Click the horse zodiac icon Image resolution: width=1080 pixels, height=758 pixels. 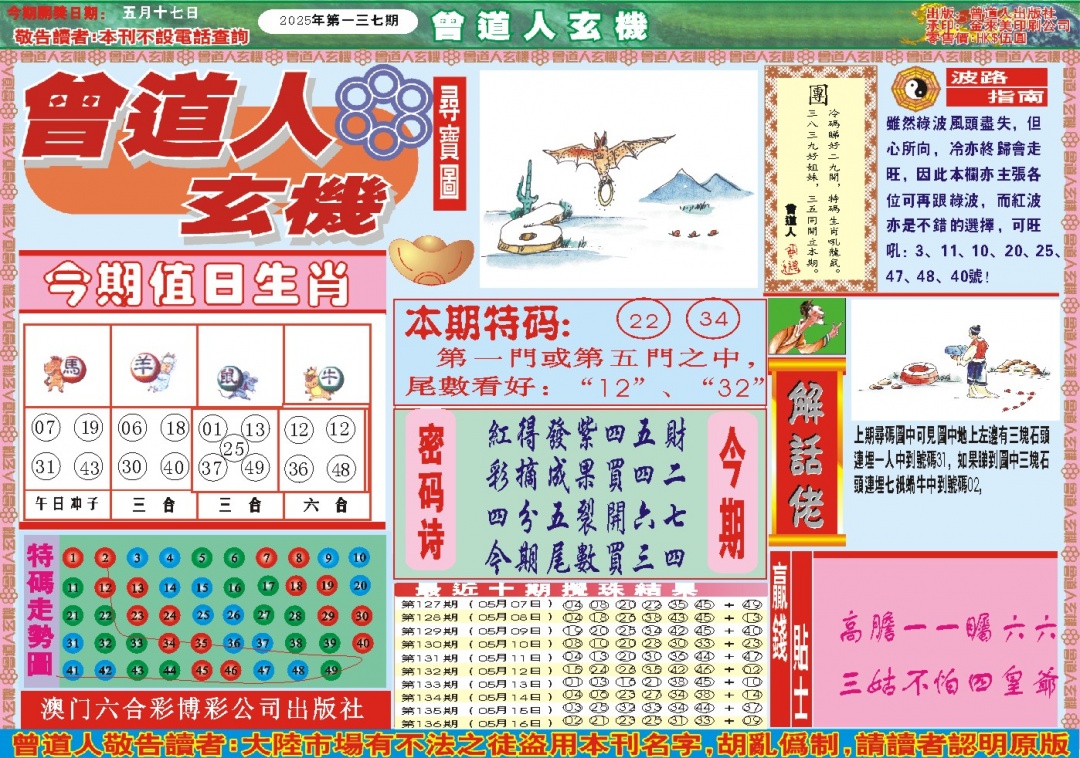[x=65, y=372]
